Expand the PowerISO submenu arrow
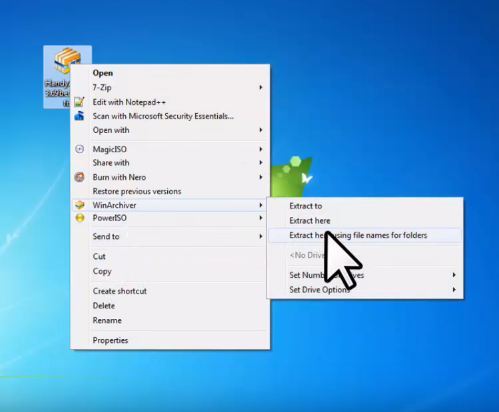This screenshot has height=412, width=499. click(261, 218)
